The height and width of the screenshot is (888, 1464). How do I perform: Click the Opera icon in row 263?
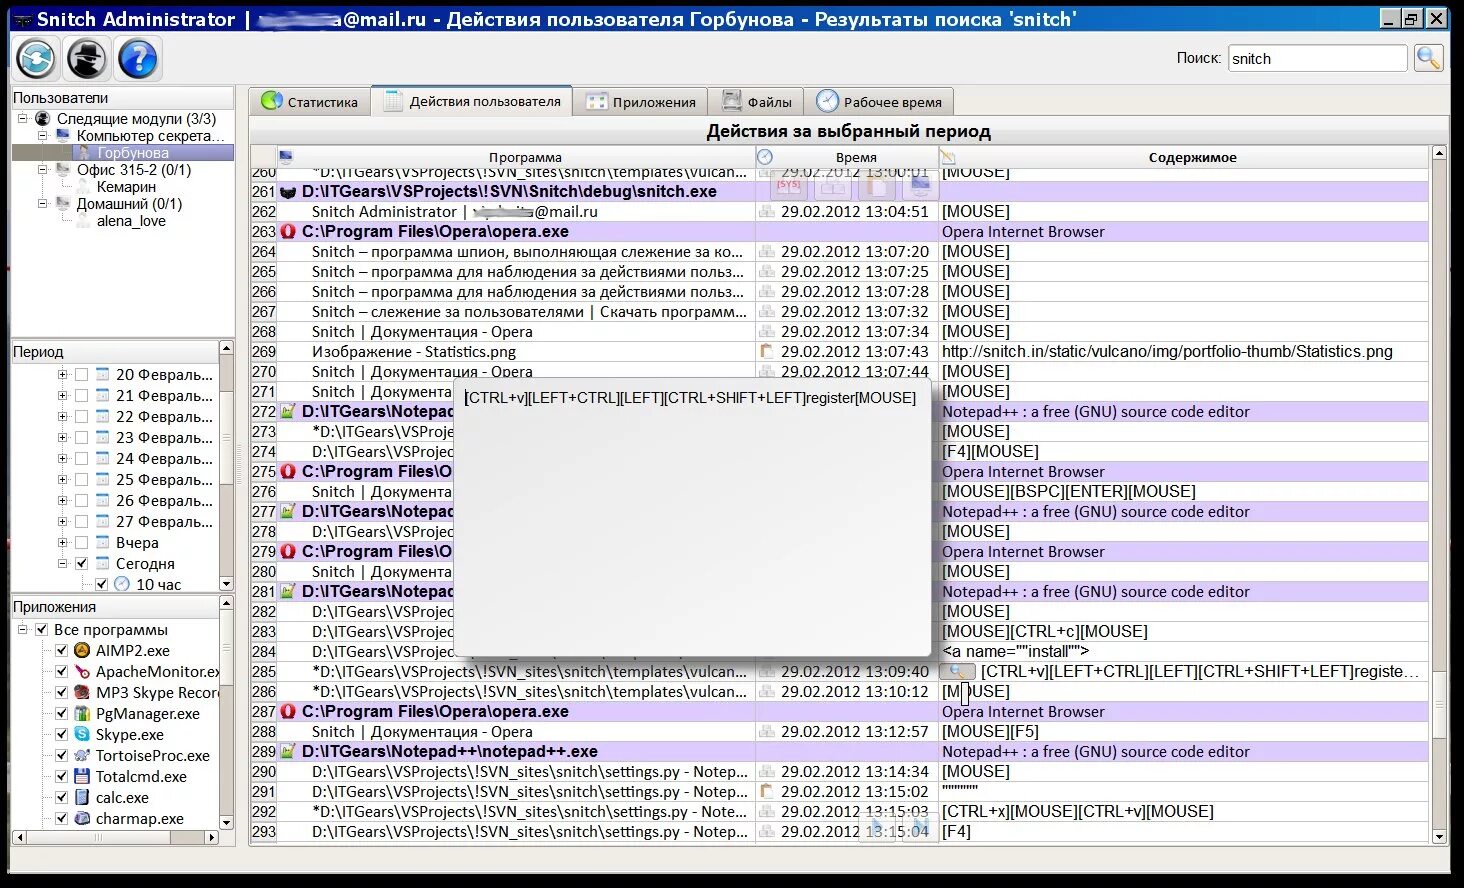pyautogui.click(x=289, y=231)
